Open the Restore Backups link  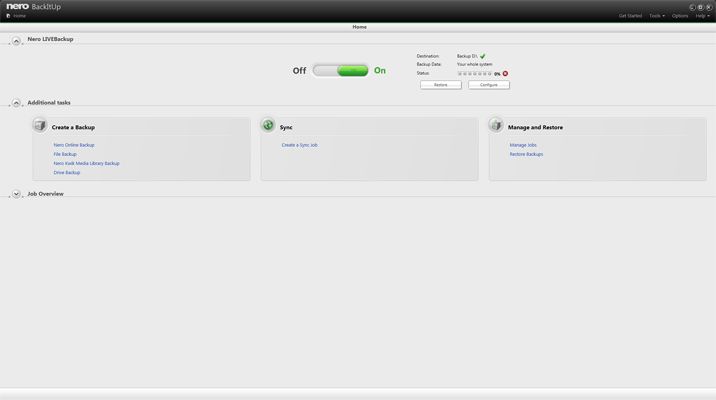pos(526,154)
